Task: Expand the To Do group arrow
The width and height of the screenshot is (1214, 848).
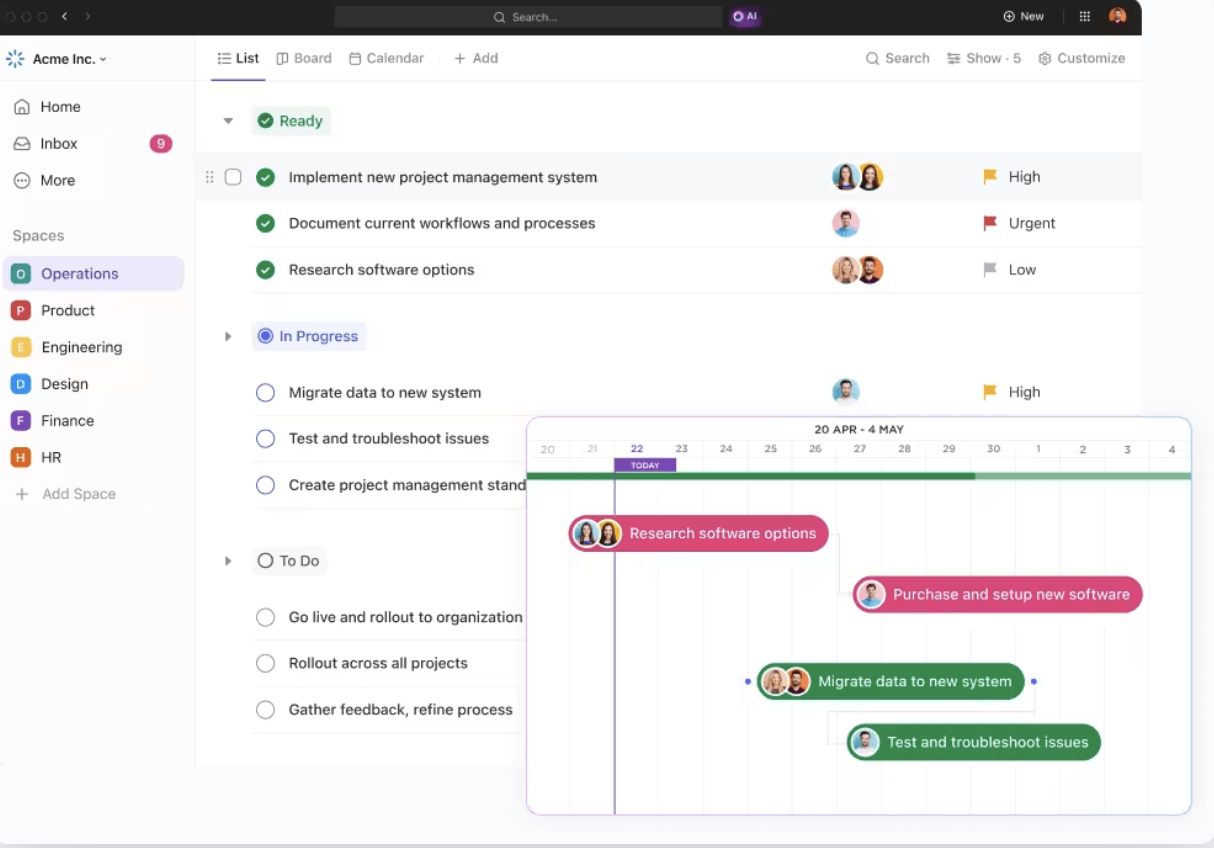Action: pos(228,561)
